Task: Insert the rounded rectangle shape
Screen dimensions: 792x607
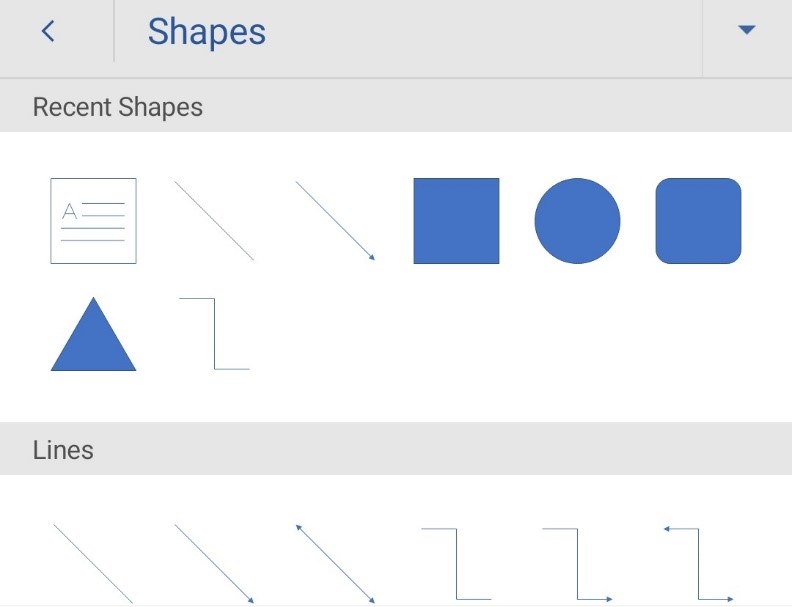Action: coord(698,221)
